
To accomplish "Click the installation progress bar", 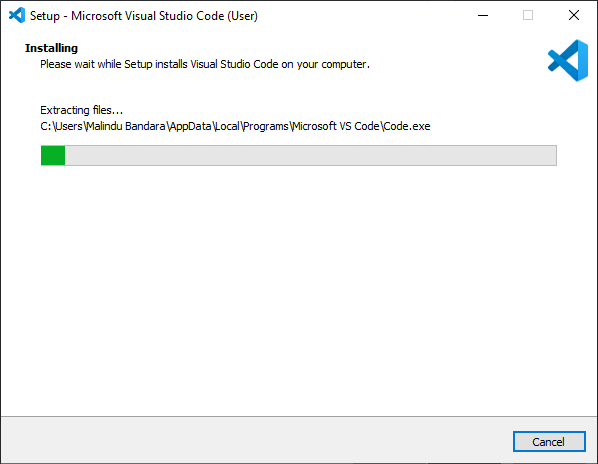I will [299, 155].
